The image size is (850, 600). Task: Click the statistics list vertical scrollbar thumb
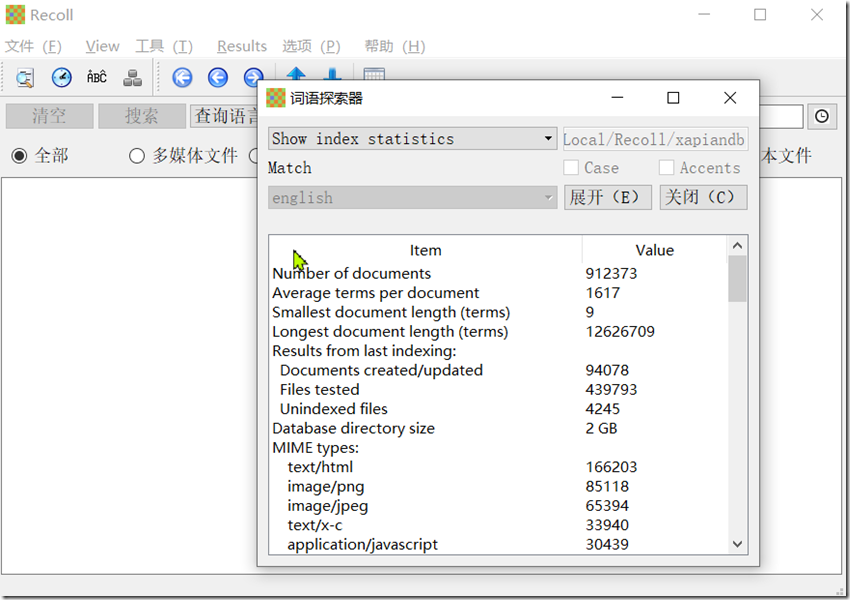pos(738,279)
